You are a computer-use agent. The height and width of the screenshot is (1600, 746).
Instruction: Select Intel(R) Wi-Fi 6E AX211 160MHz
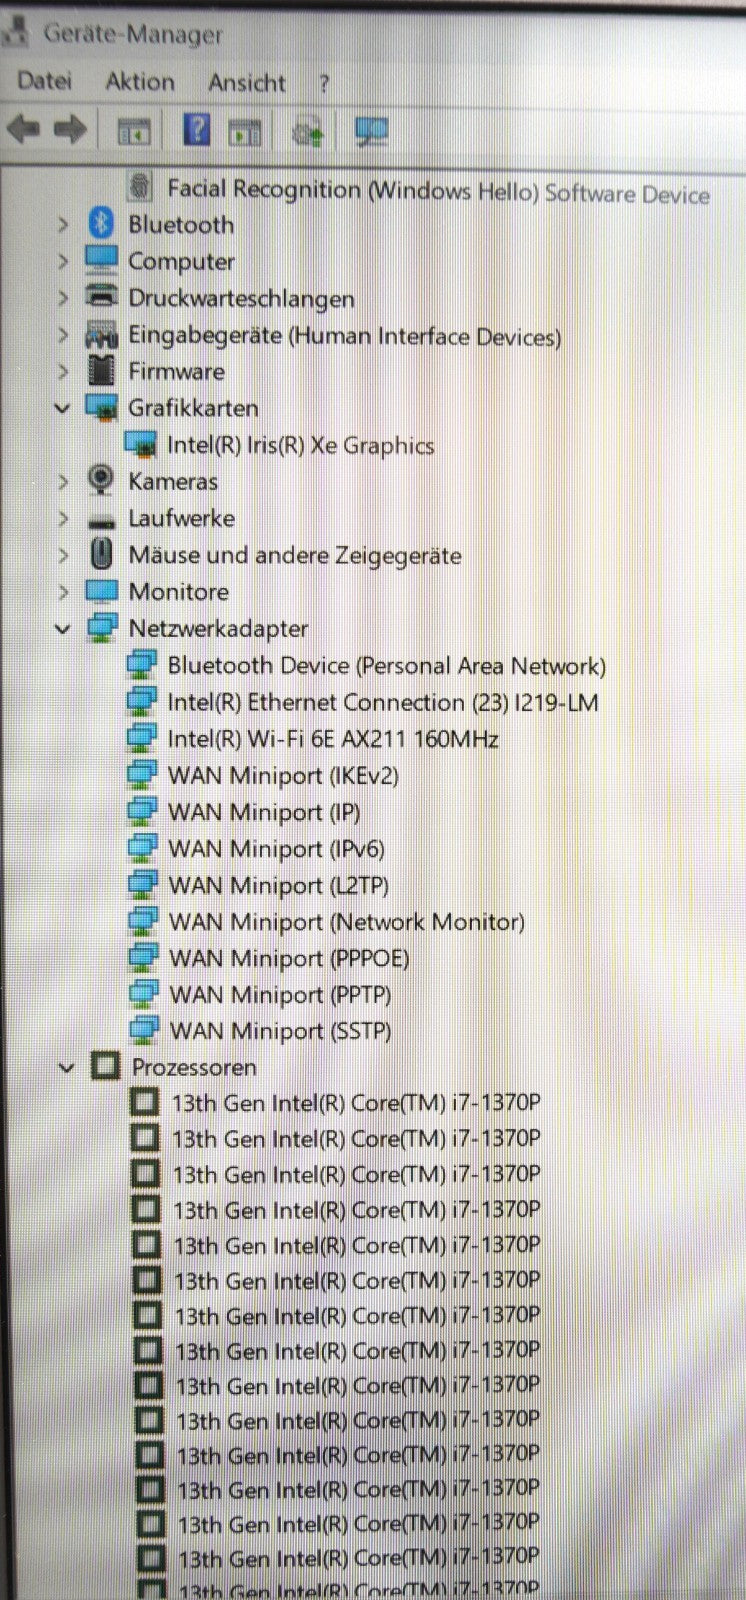coord(333,739)
